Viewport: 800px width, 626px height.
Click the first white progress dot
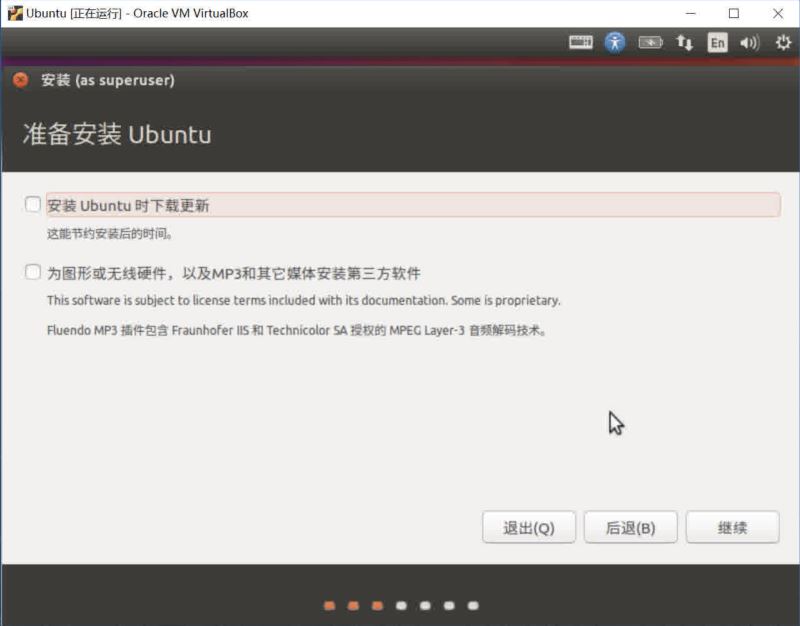[x=401, y=605]
